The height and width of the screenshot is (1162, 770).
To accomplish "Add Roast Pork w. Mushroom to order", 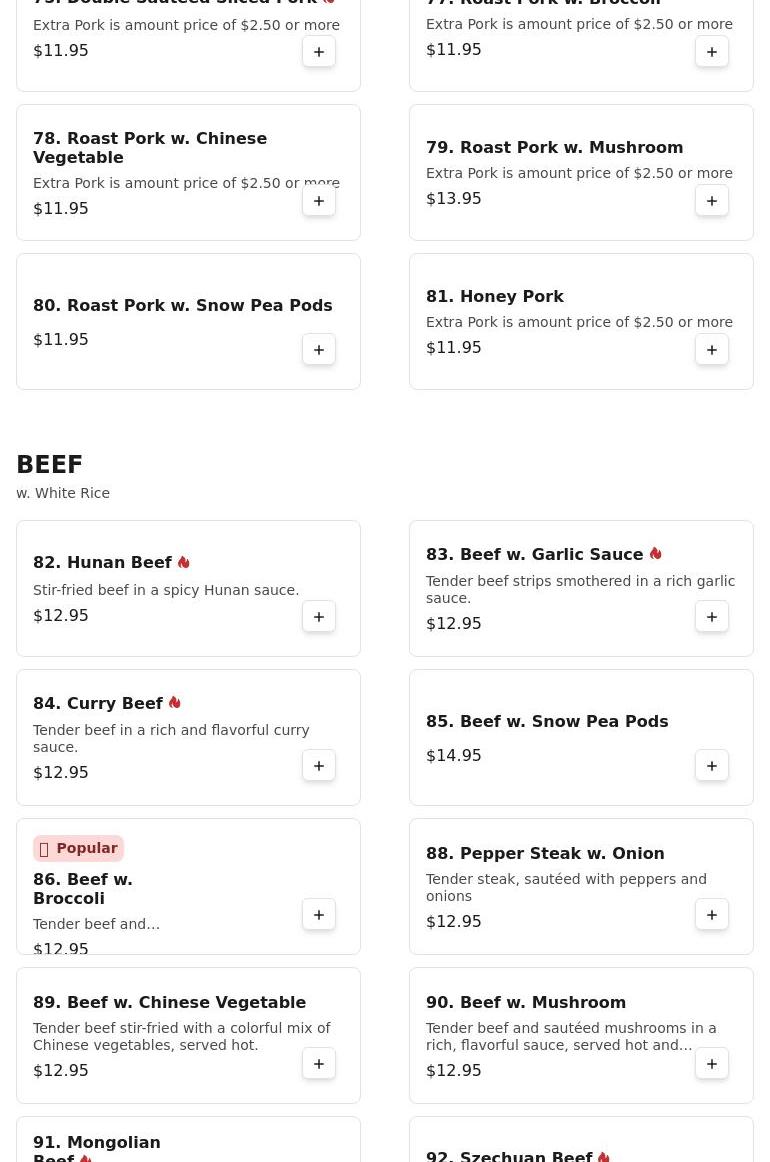I will click(712, 201).
